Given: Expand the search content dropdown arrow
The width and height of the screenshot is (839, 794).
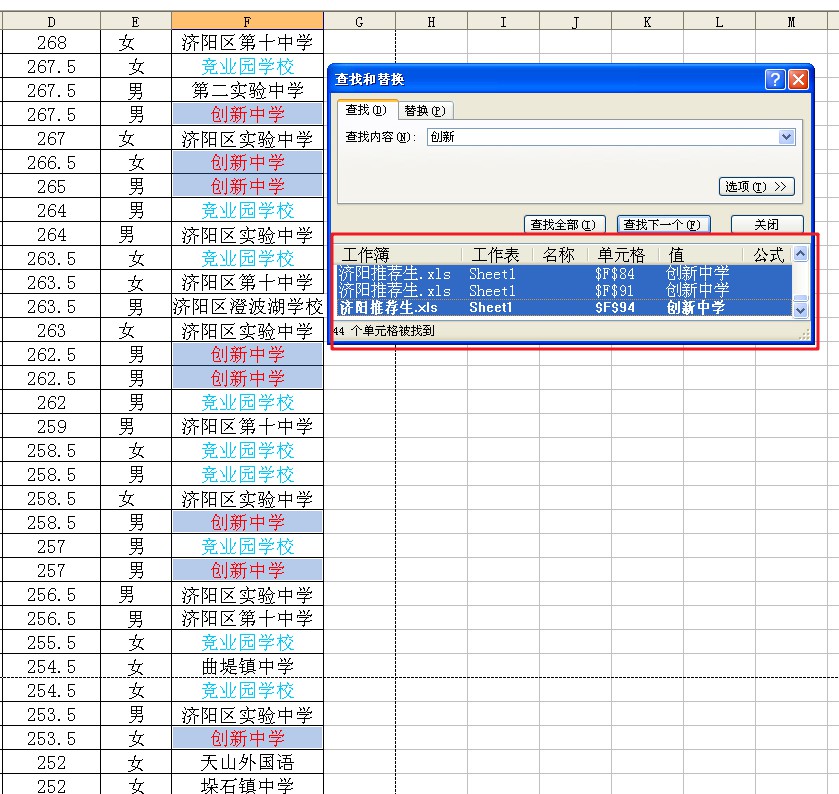Looking at the screenshot, I should [786, 137].
